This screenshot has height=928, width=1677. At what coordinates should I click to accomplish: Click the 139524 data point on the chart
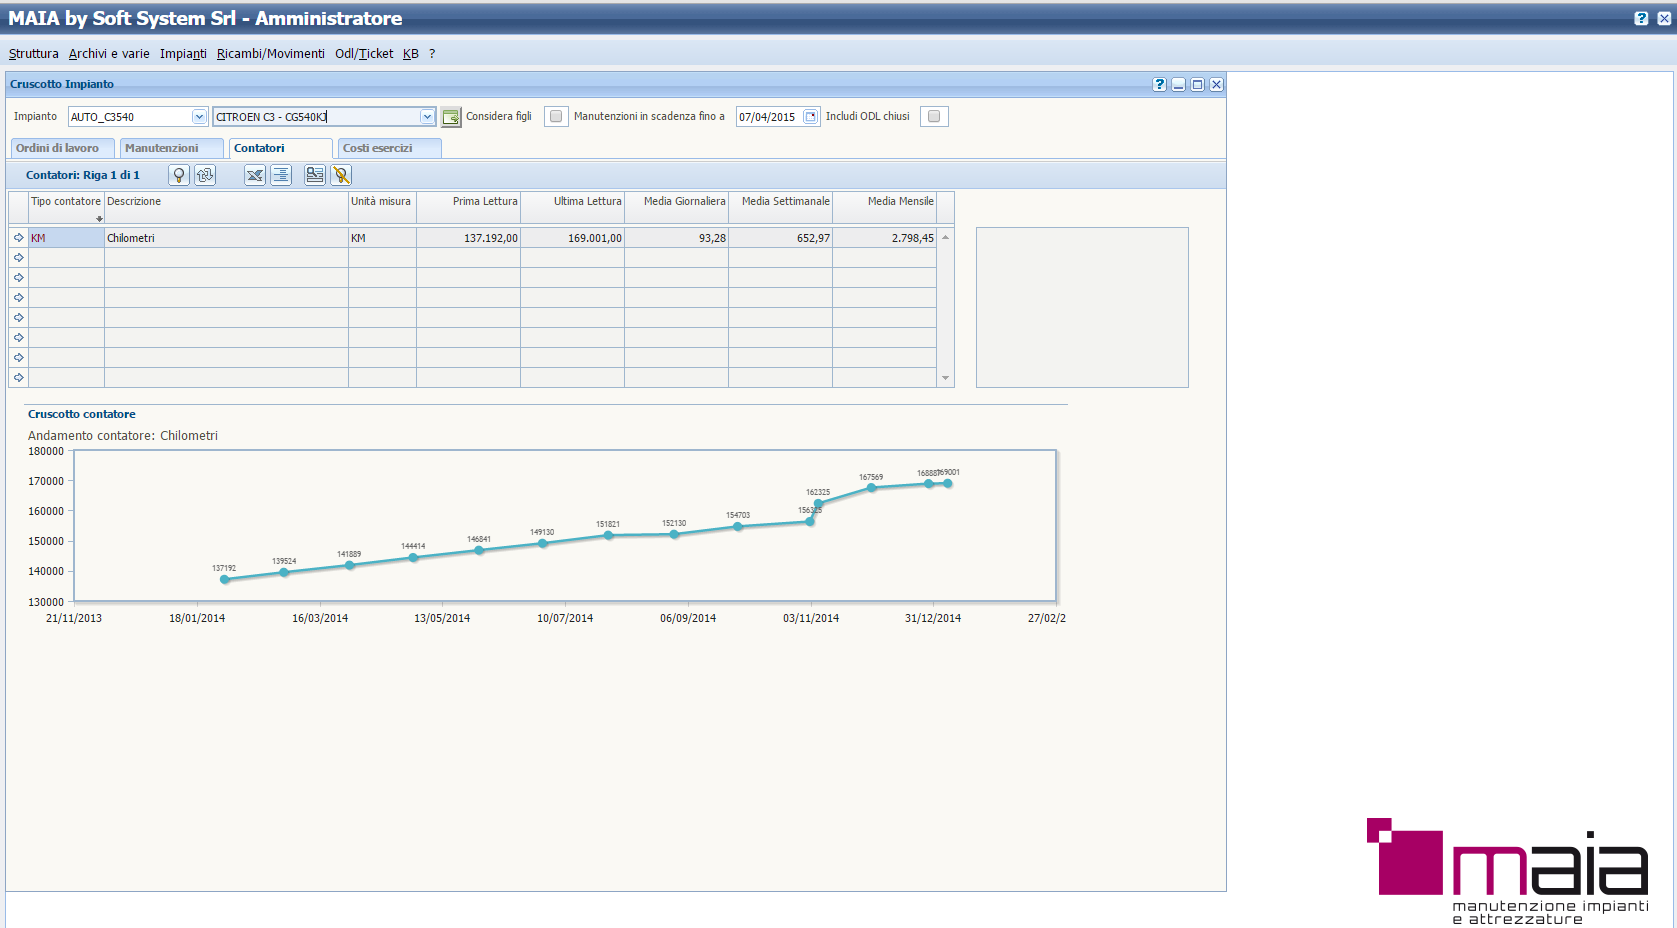coord(284,572)
